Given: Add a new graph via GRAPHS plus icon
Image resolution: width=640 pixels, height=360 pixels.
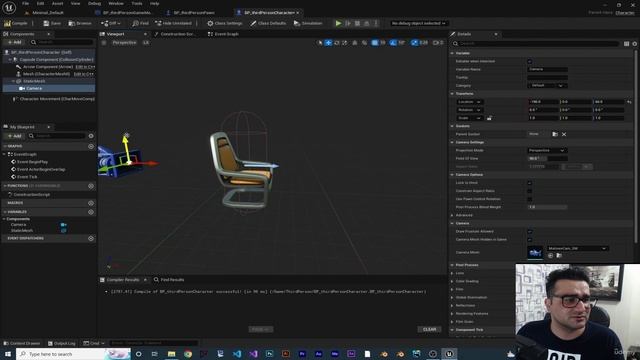Looking at the screenshot, I should [91, 146].
